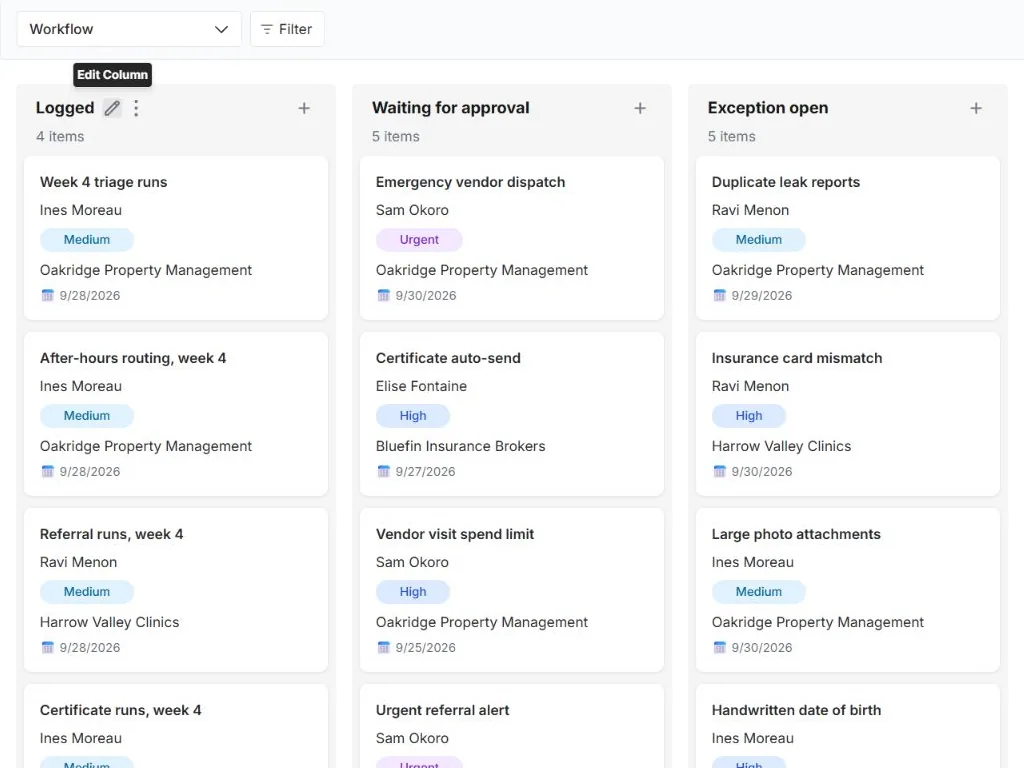Add item to the Logged column with plus
Image resolution: width=1024 pixels, height=768 pixels.
tap(304, 108)
